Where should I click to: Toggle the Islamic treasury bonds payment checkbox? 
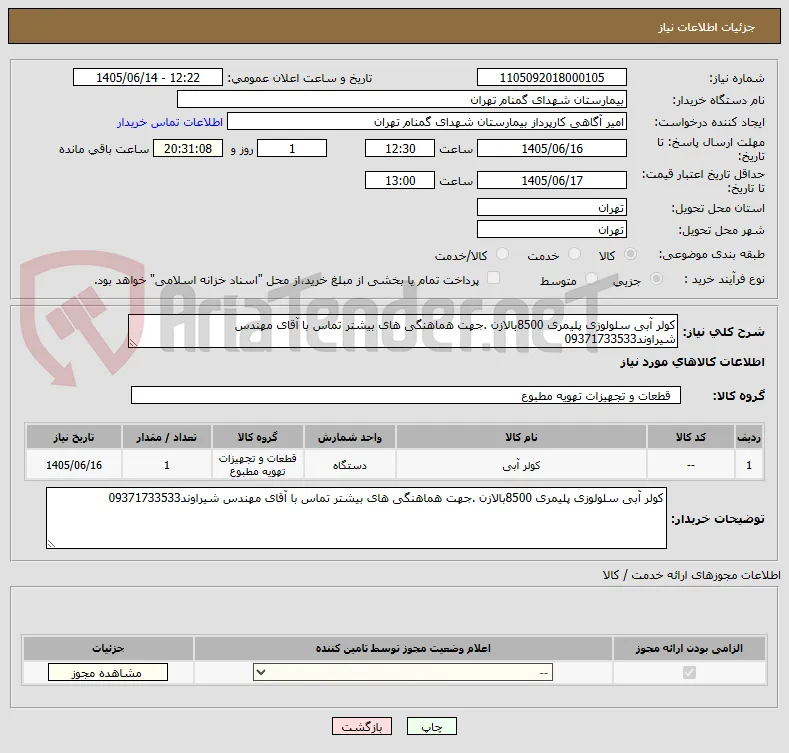[494, 278]
